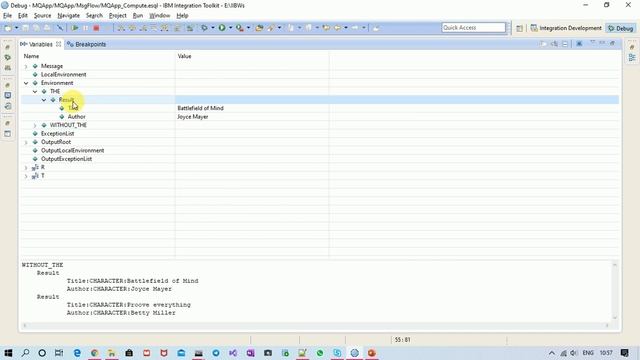
Task: Open the Window menu
Action: (x=160, y=16)
